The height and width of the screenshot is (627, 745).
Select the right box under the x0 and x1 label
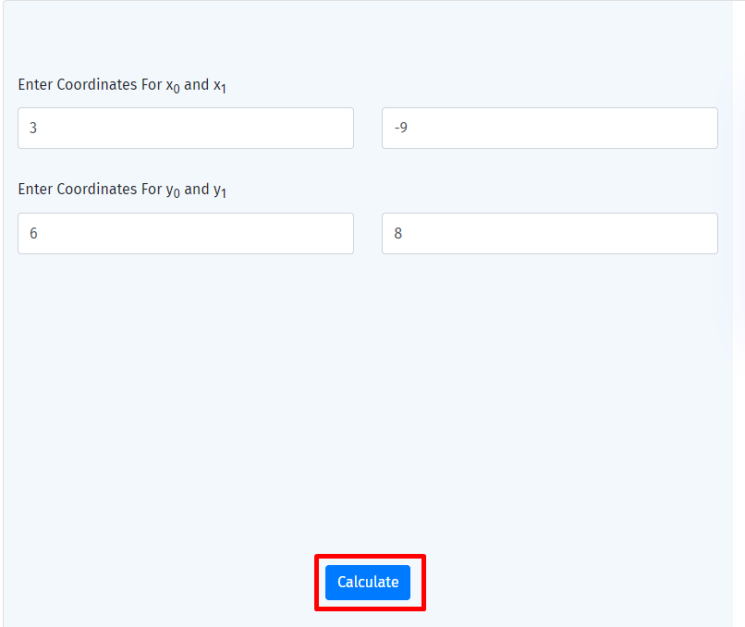(549, 128)
